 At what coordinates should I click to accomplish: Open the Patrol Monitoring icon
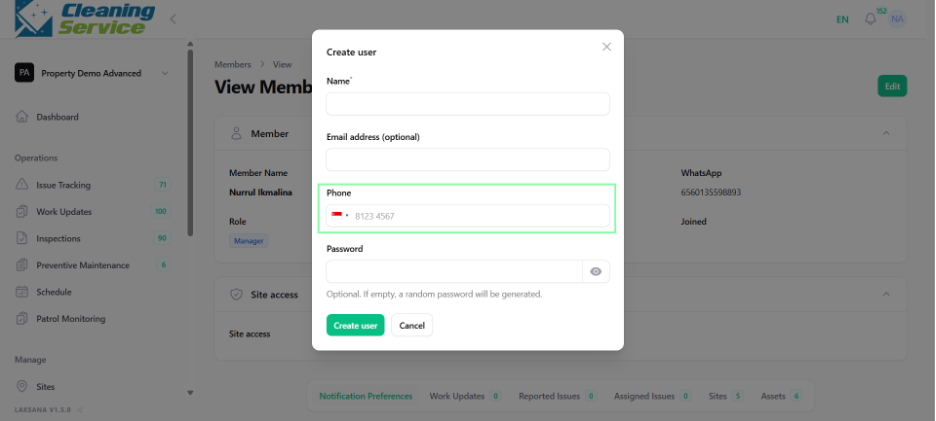(21, 319)
